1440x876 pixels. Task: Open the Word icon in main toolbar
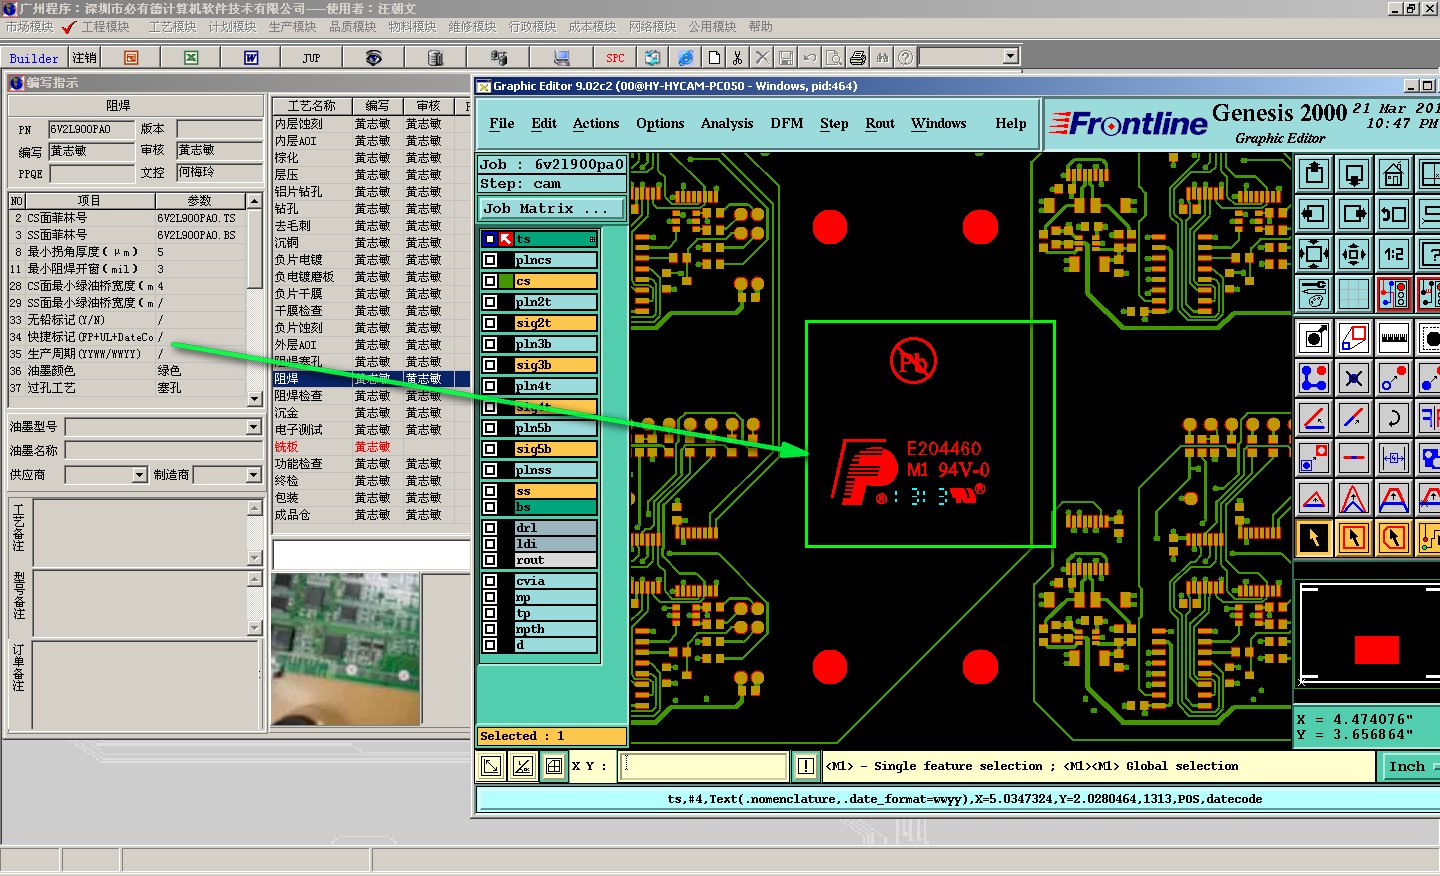click(251, 58)
